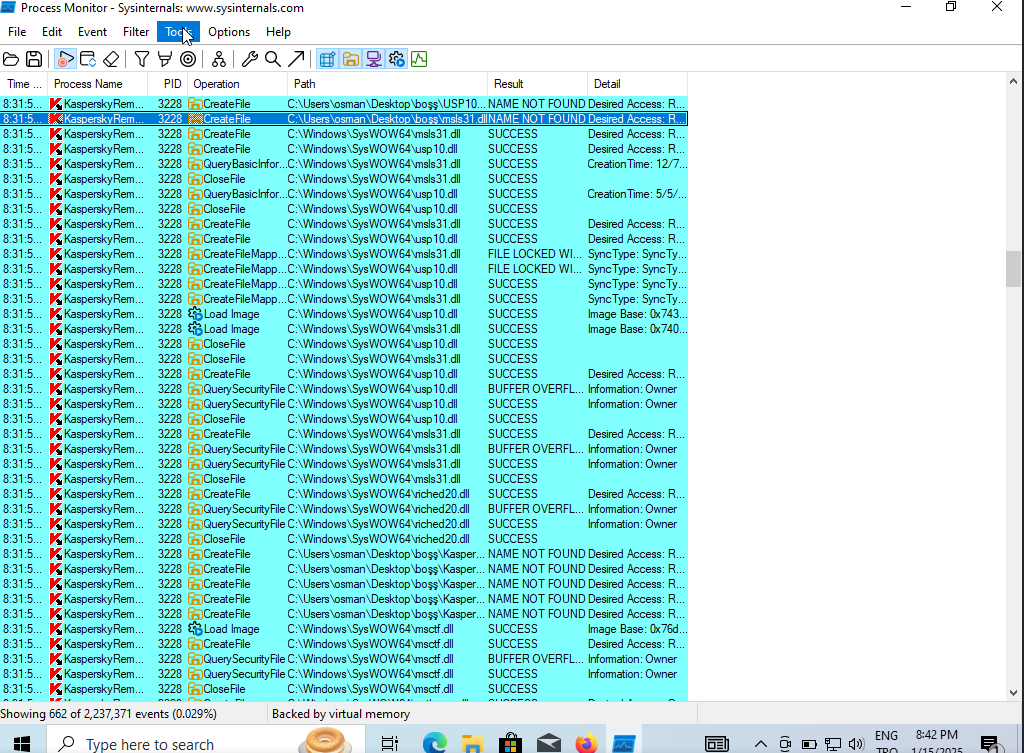Screen dimensions: 1024x753
Task: Click BUFFER OVERFL... result for msctf.dll
Action: coord(537,659)
